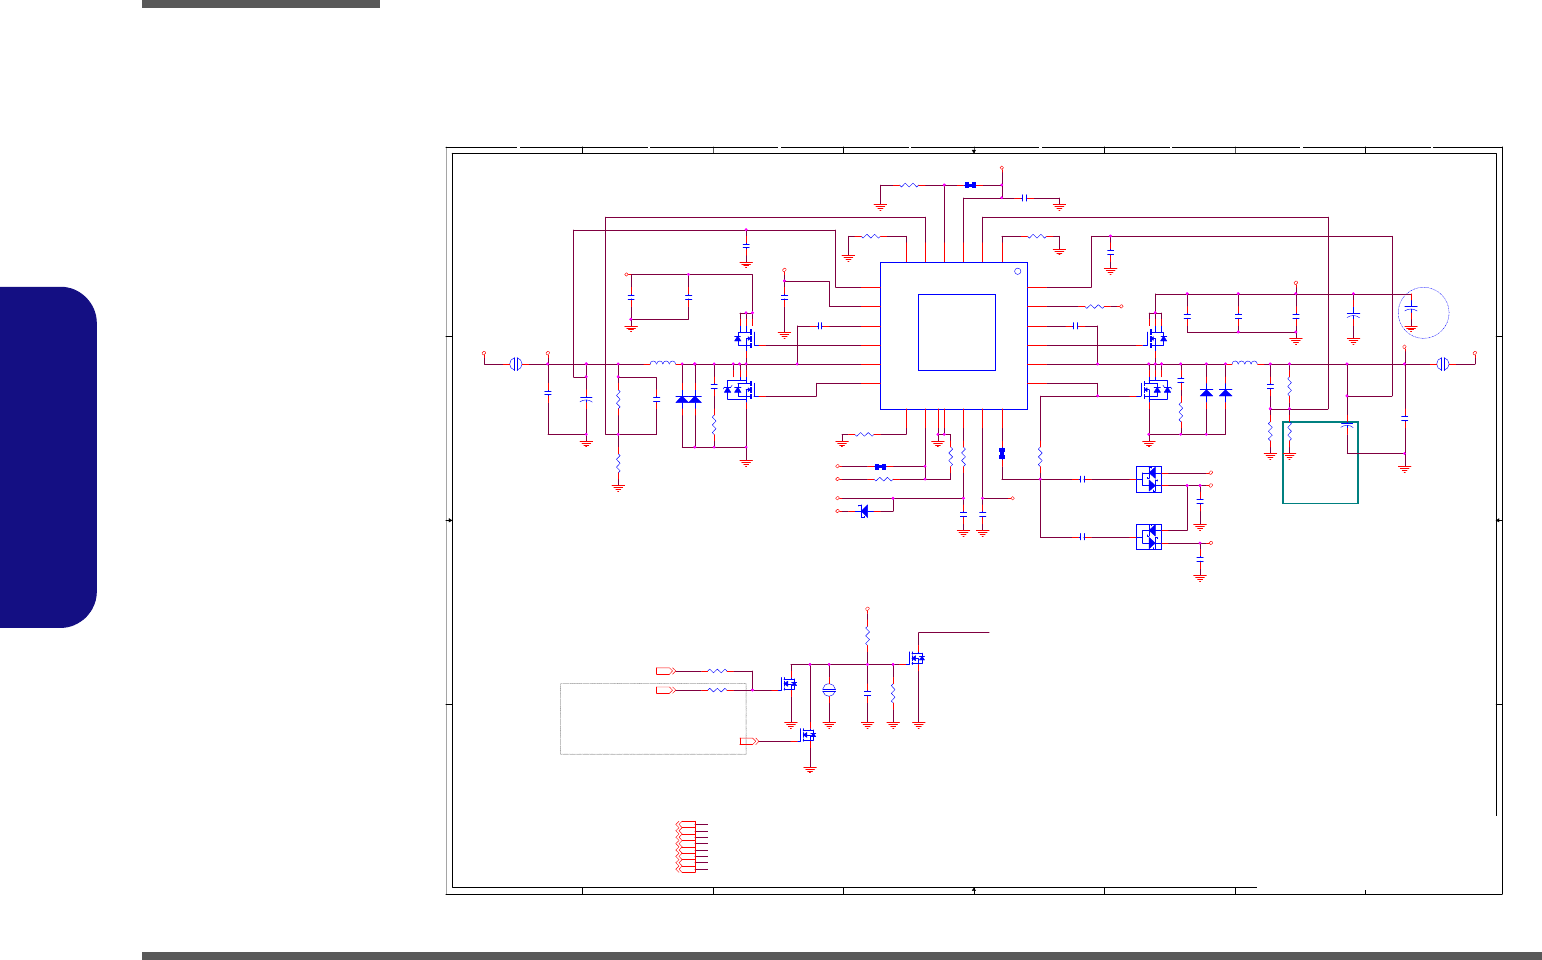Select the blue horizontal jumper below-left of the IC

point(880,467)
